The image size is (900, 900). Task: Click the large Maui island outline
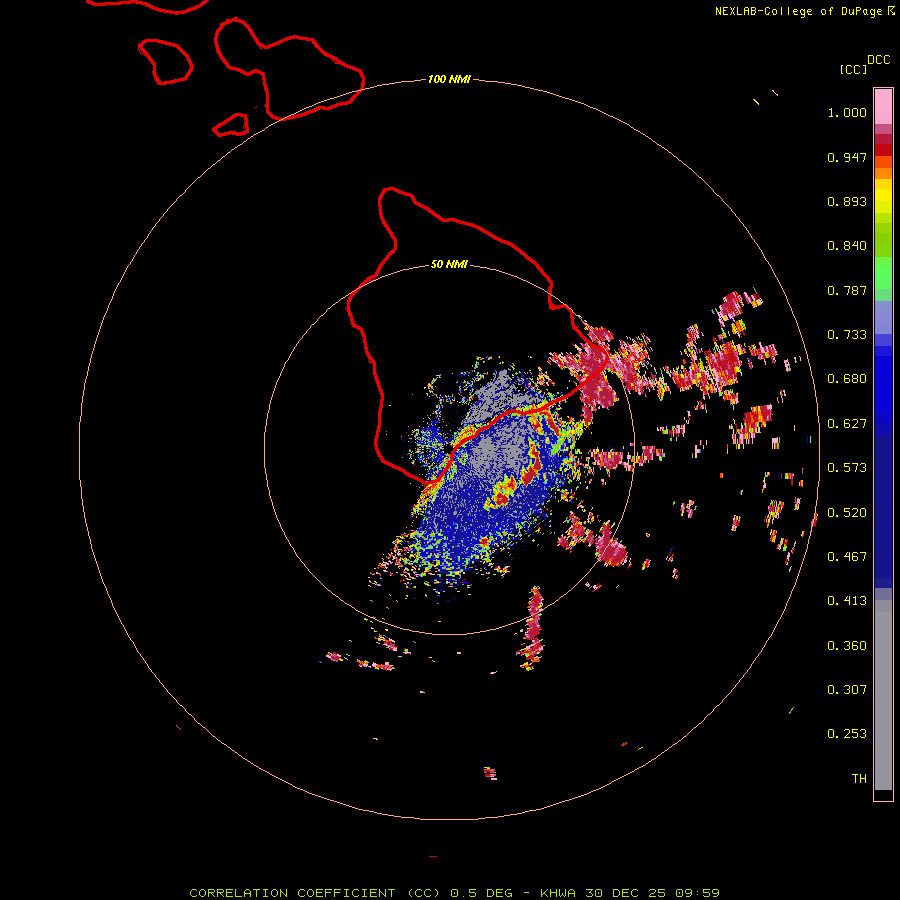pos(289,69)
